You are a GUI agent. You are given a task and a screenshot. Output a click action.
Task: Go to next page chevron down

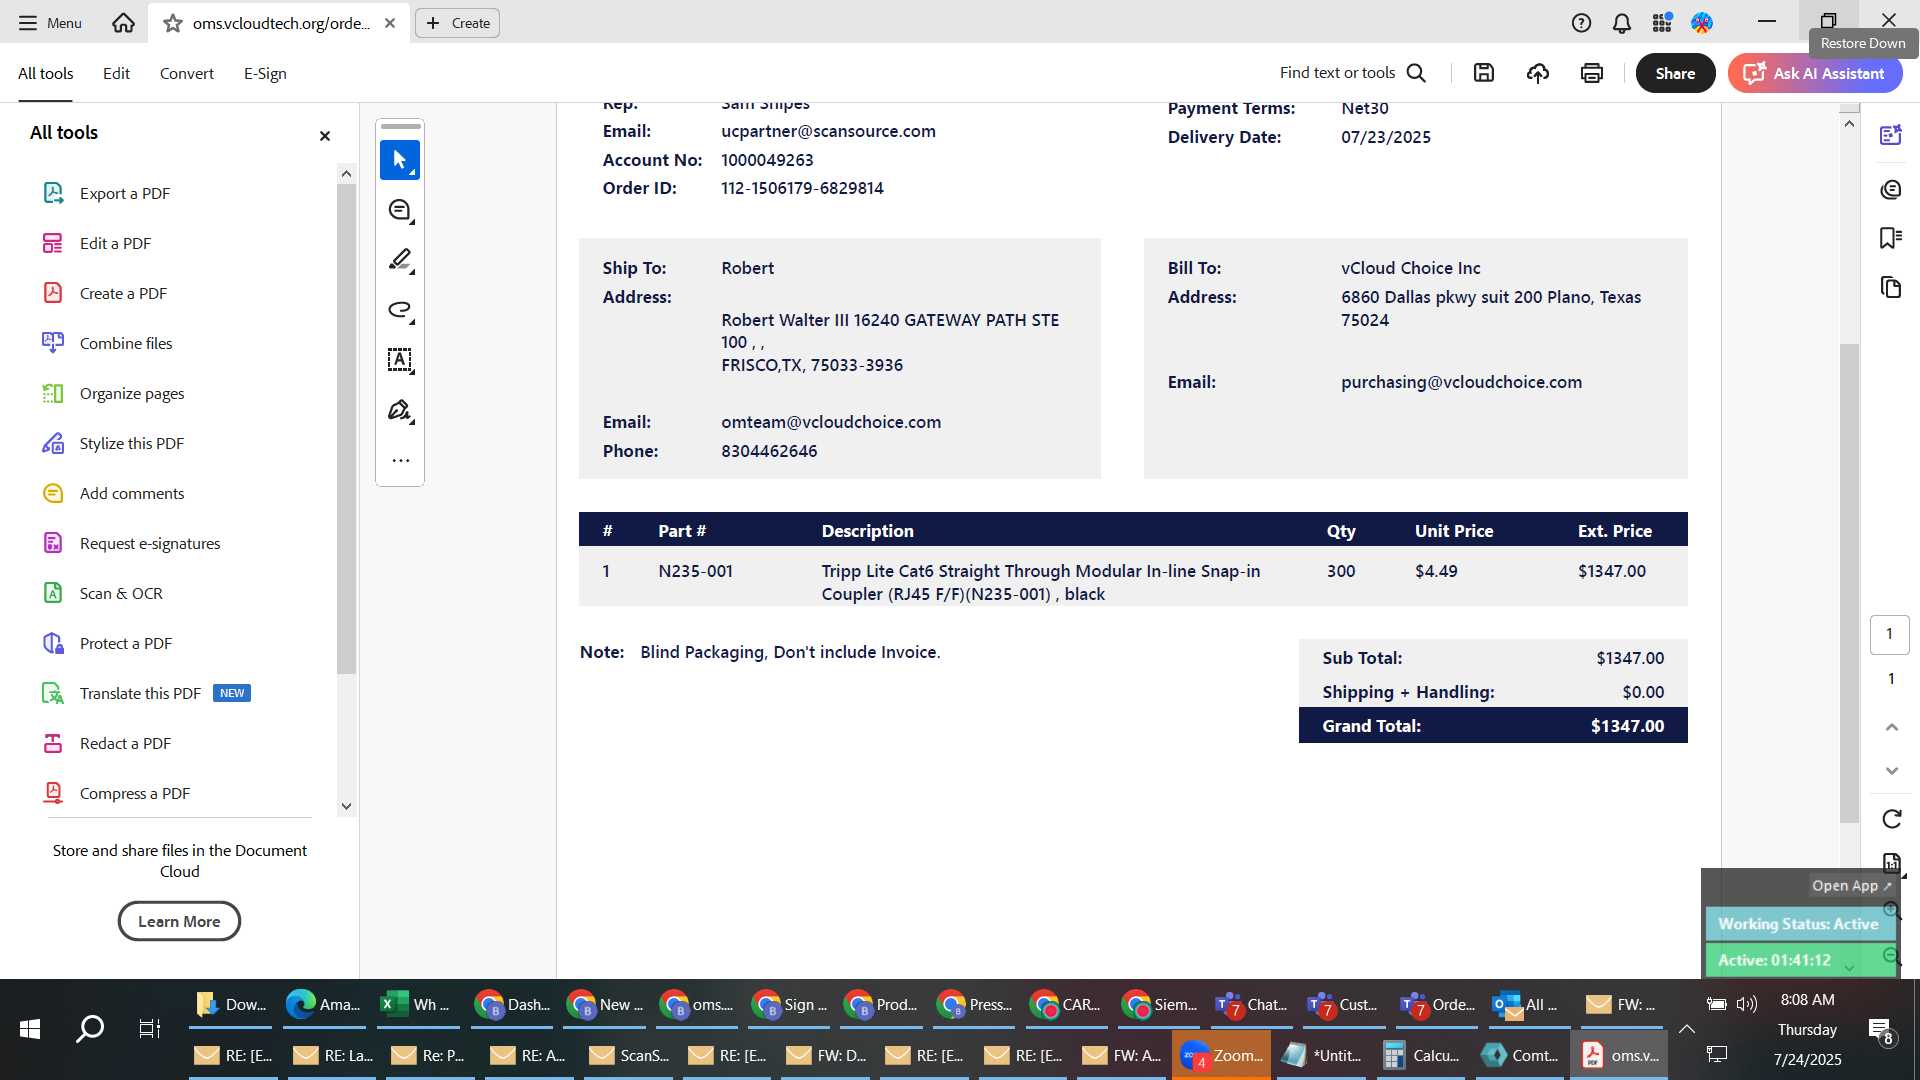point(1891,771)
